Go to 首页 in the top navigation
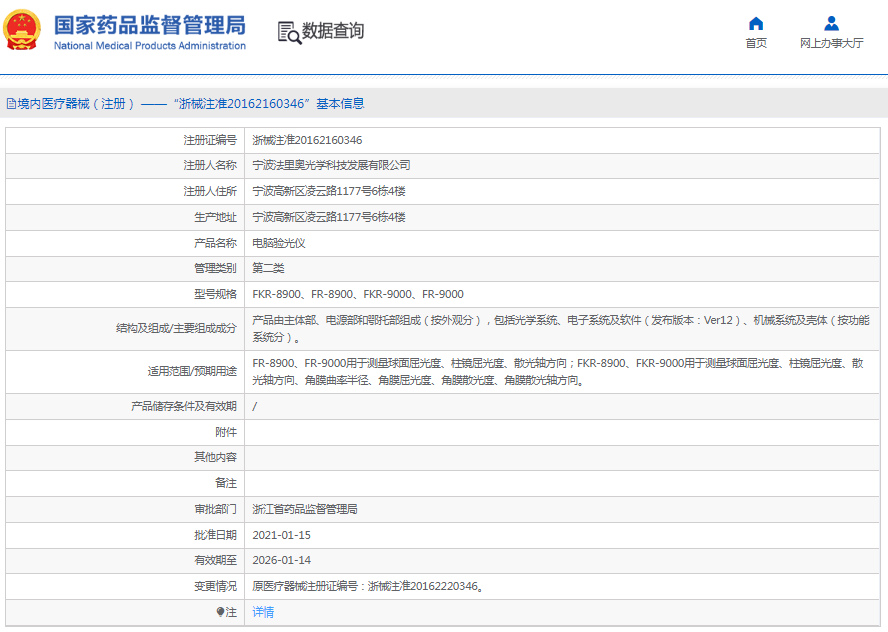Image resolution: width=888 pixels, height=632 pixels. (756, 43)
